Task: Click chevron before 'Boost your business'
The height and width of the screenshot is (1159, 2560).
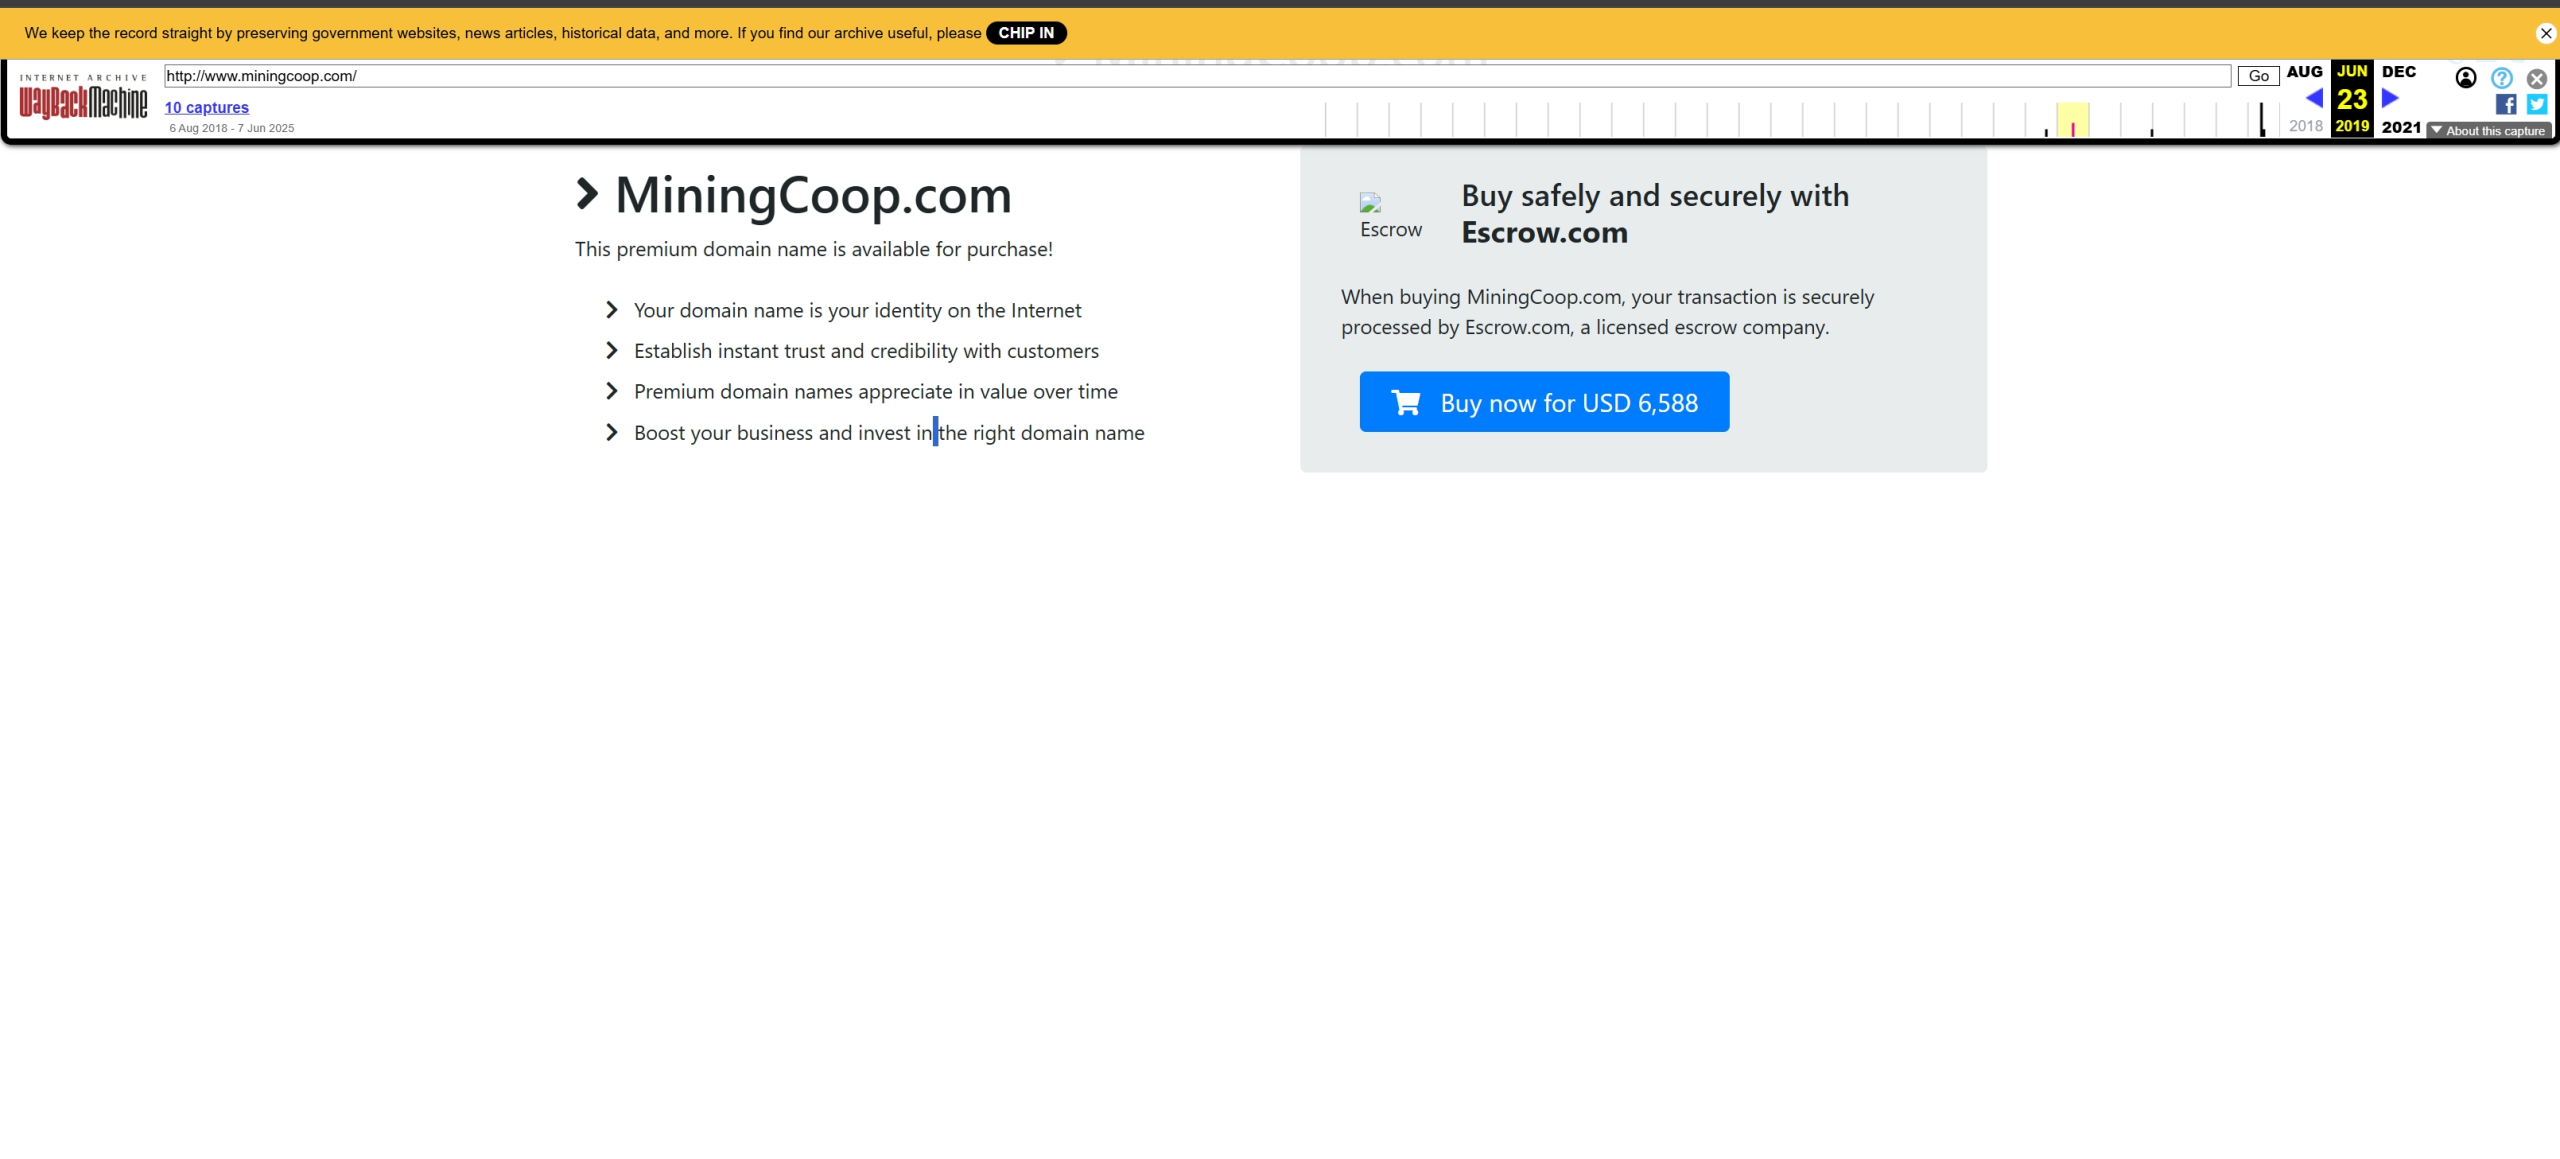Action: (x=612, y=432)
